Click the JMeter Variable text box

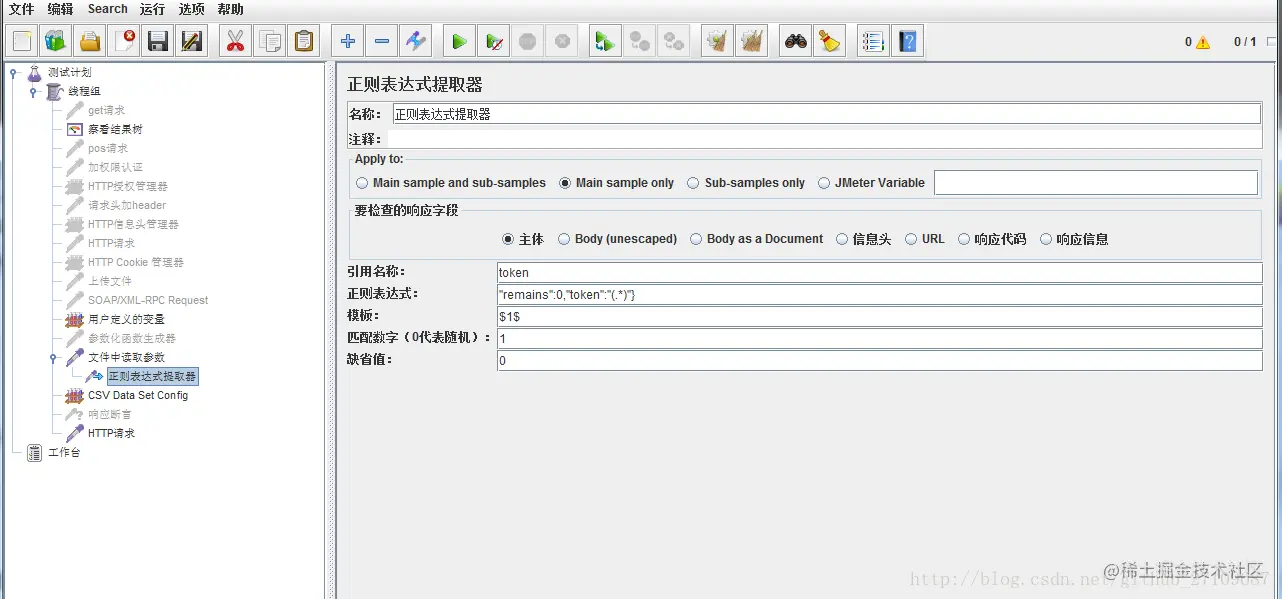[x=1095, y=182]
